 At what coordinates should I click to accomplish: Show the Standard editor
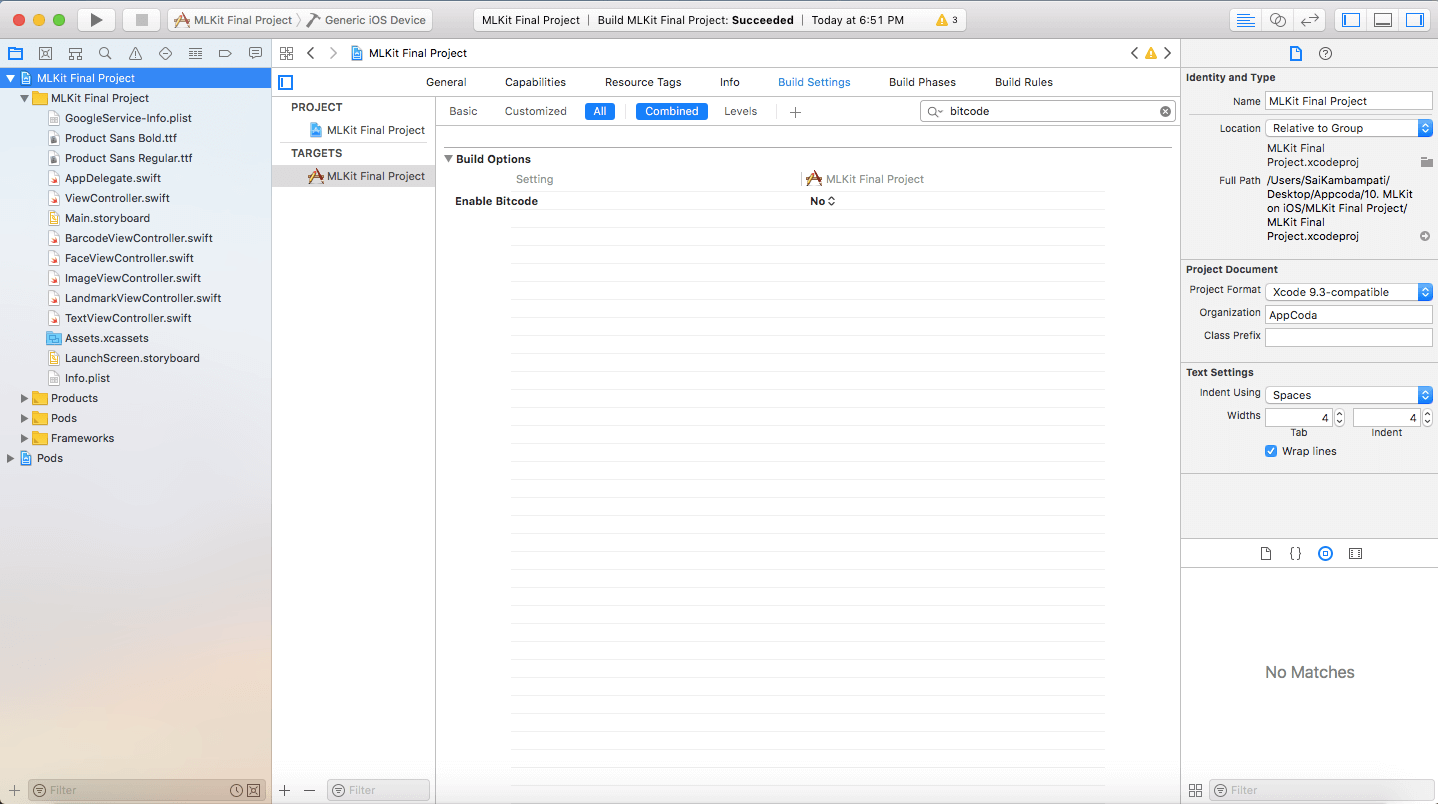click(x=1245, y=20)
